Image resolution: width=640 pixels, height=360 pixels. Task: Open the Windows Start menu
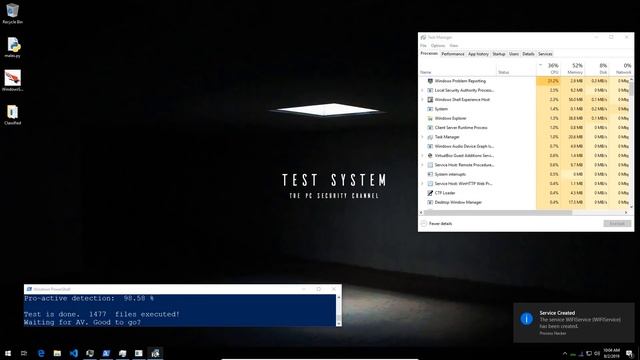pos(8,353)
